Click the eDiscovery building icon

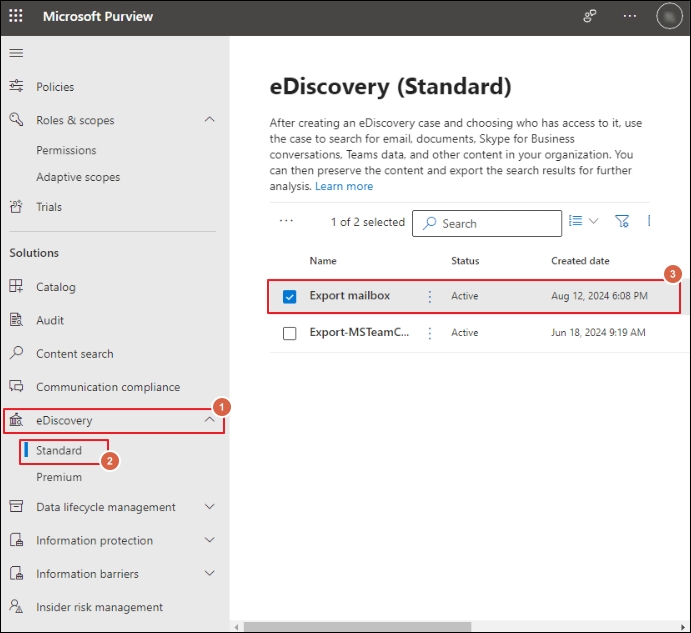16,420
